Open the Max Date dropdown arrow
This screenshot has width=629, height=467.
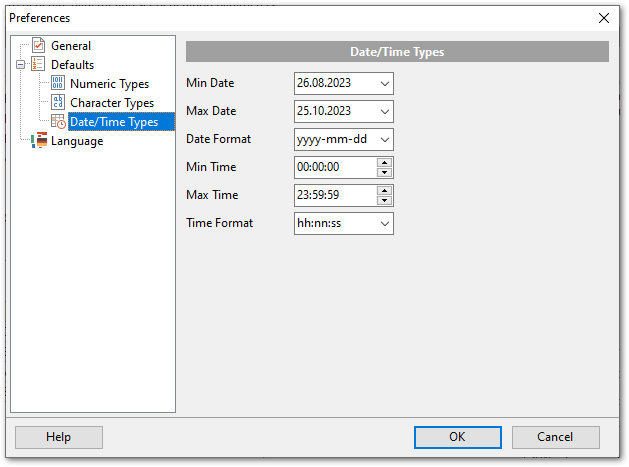(x=385, y=112)
